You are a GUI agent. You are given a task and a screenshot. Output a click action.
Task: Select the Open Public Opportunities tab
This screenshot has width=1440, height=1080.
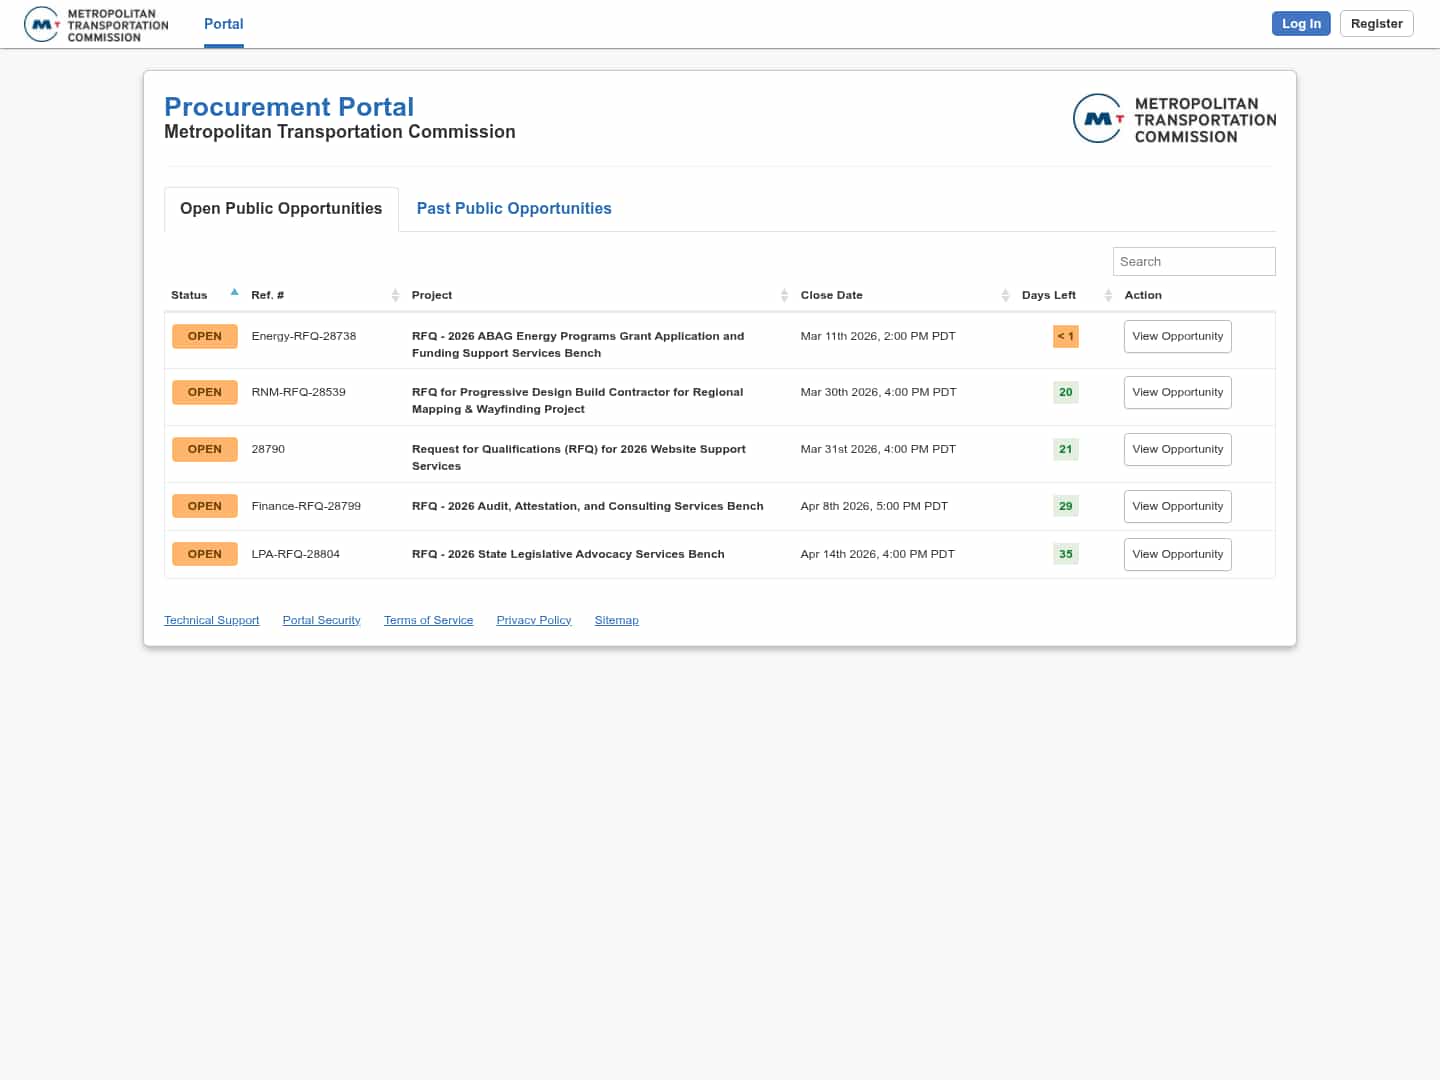(281, 209)
